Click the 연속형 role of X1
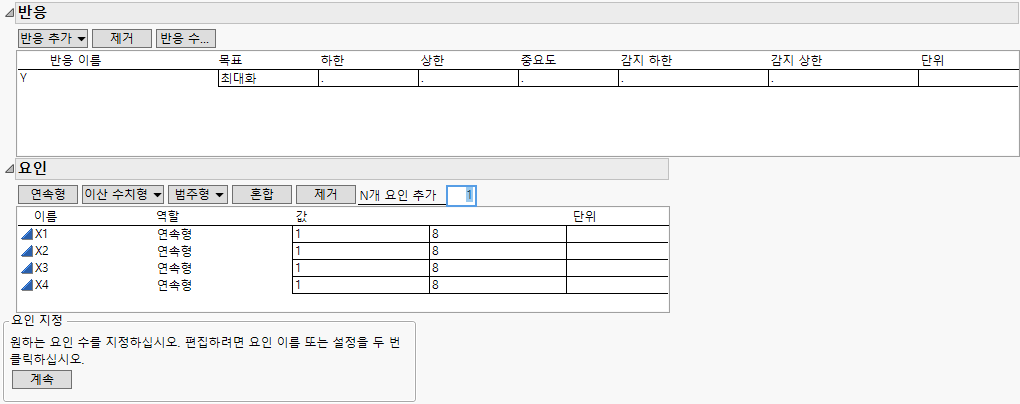 point(174,234)
